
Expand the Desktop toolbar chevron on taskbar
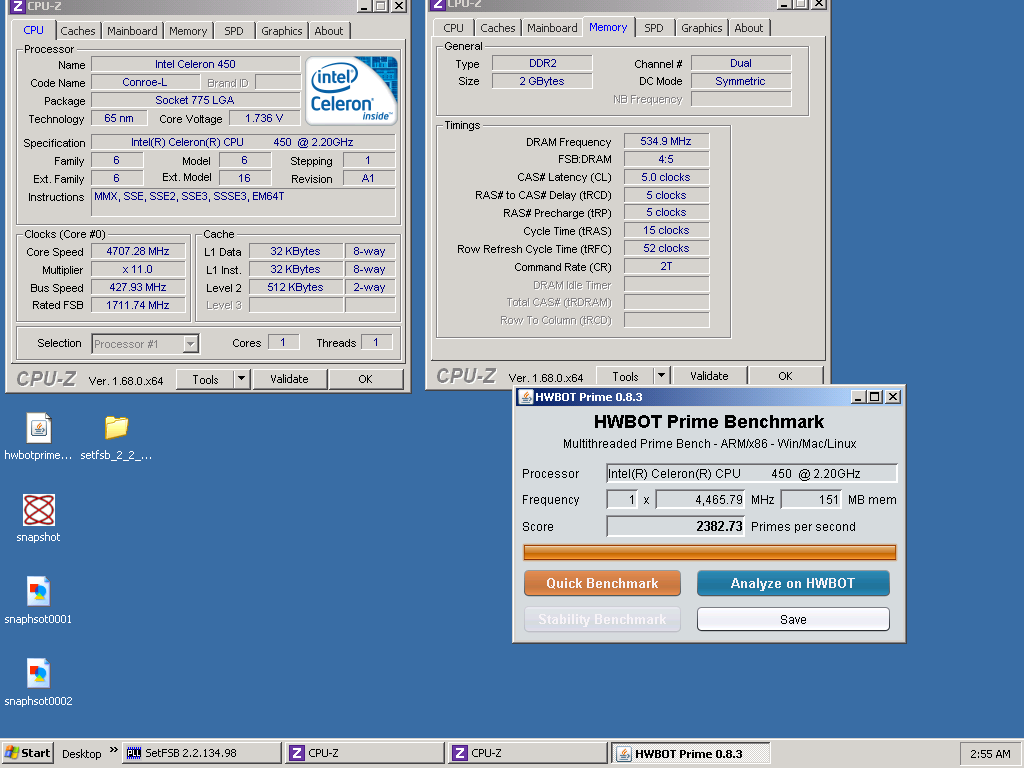[x=114, y=750]
